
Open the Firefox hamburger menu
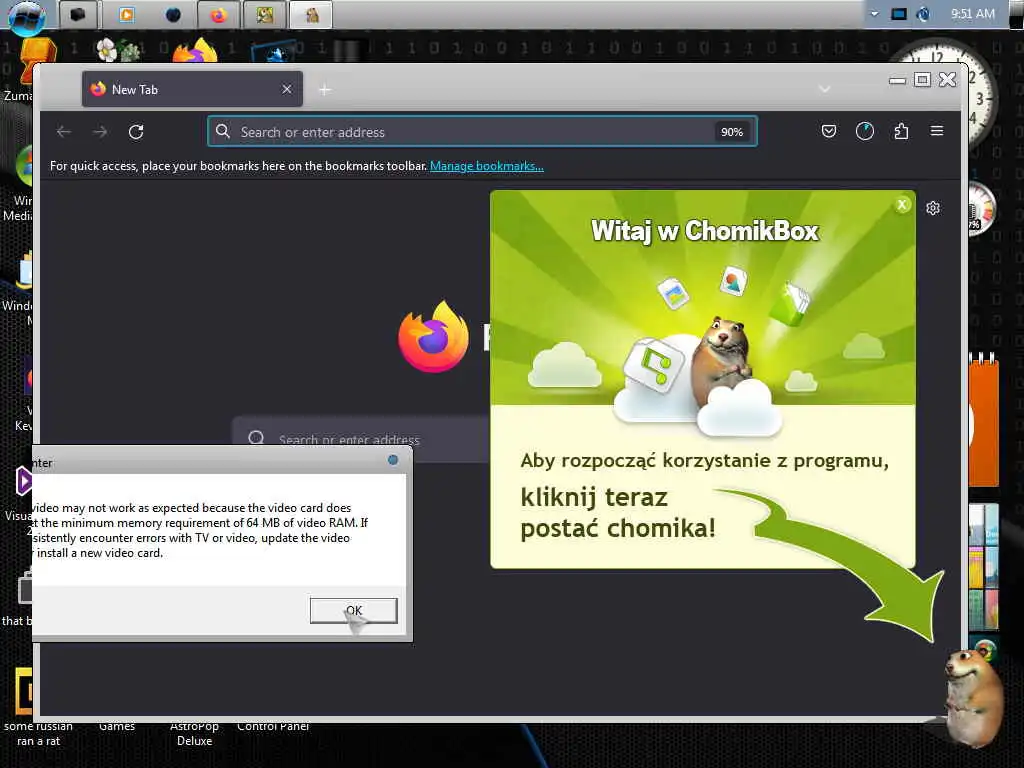pyautogui.click(x=936, y=131)
